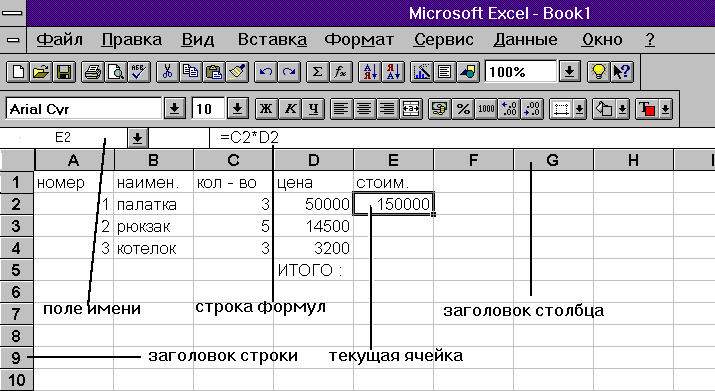Image resolution: width=715 pixels, height=391 pixels.
Task: Click the Decrease Decimal icon
Action: [x=533, y=109]
